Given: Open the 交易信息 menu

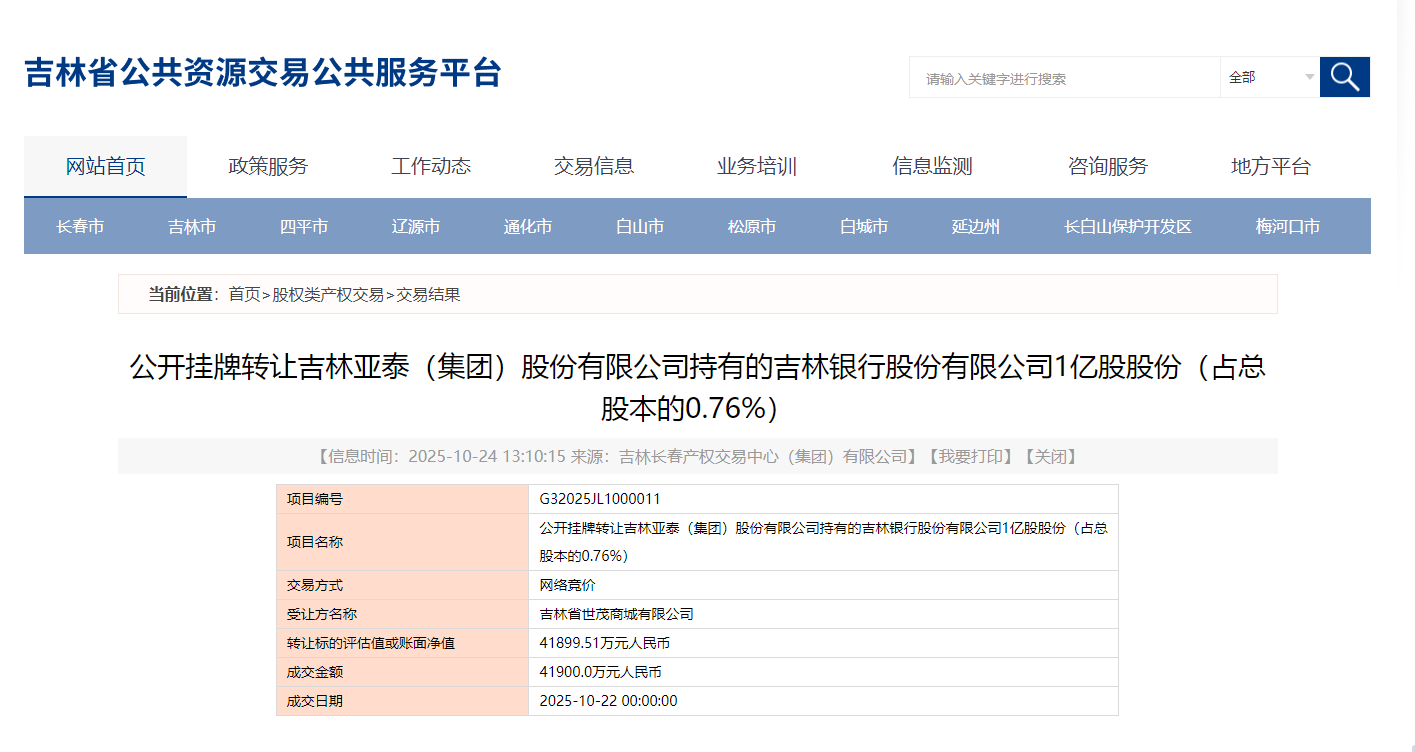Looking at the screenshot, I should pos(594,167).
